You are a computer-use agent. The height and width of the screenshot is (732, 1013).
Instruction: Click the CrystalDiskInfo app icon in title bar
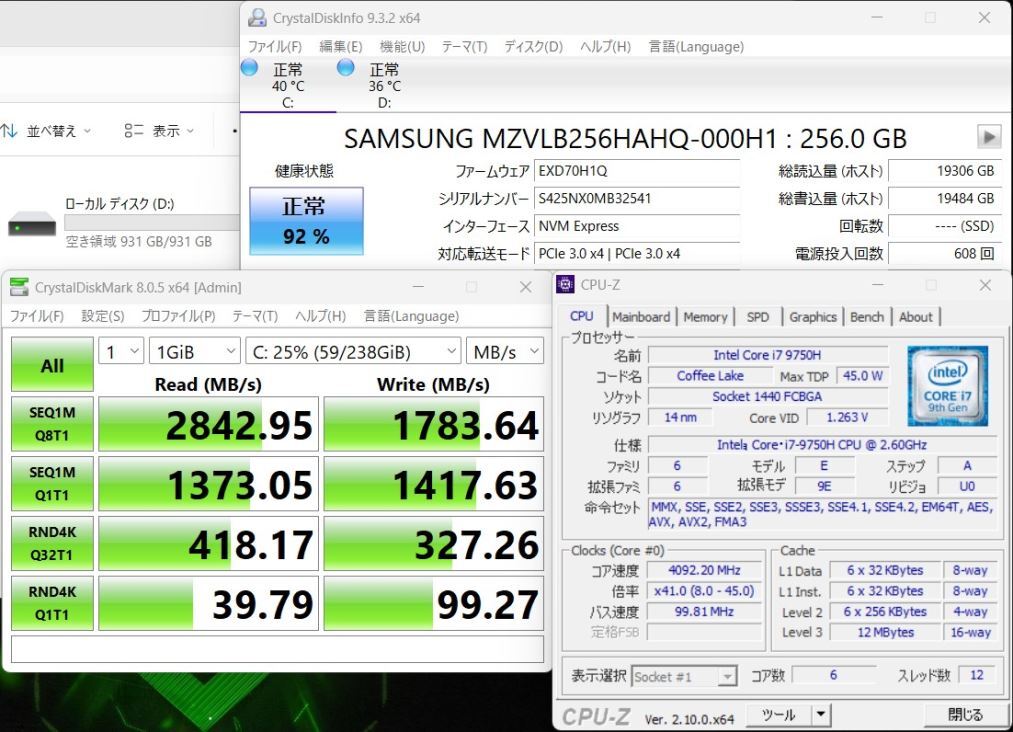coord(257,17)
